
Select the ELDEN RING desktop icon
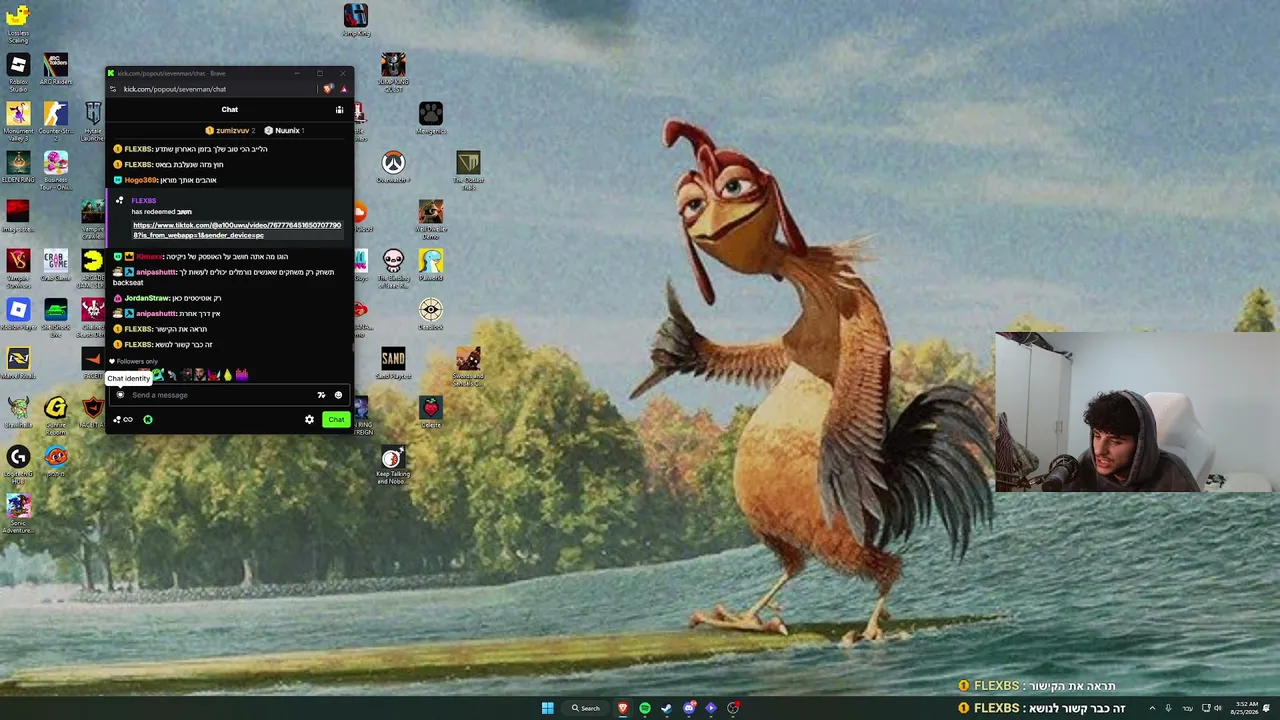pyautogui.click(x=18, y=168)
